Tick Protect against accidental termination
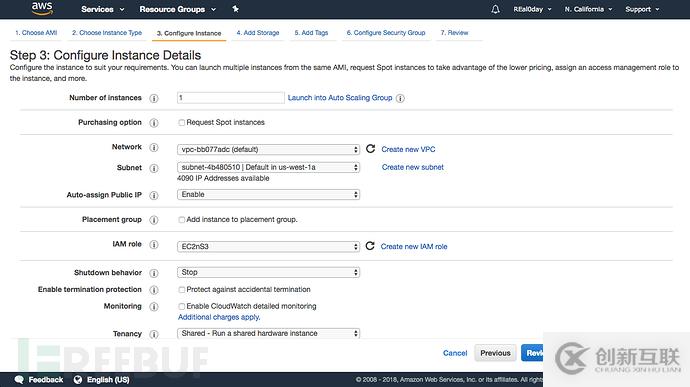This screenshot has width=690, height=387. click(181, 290)
